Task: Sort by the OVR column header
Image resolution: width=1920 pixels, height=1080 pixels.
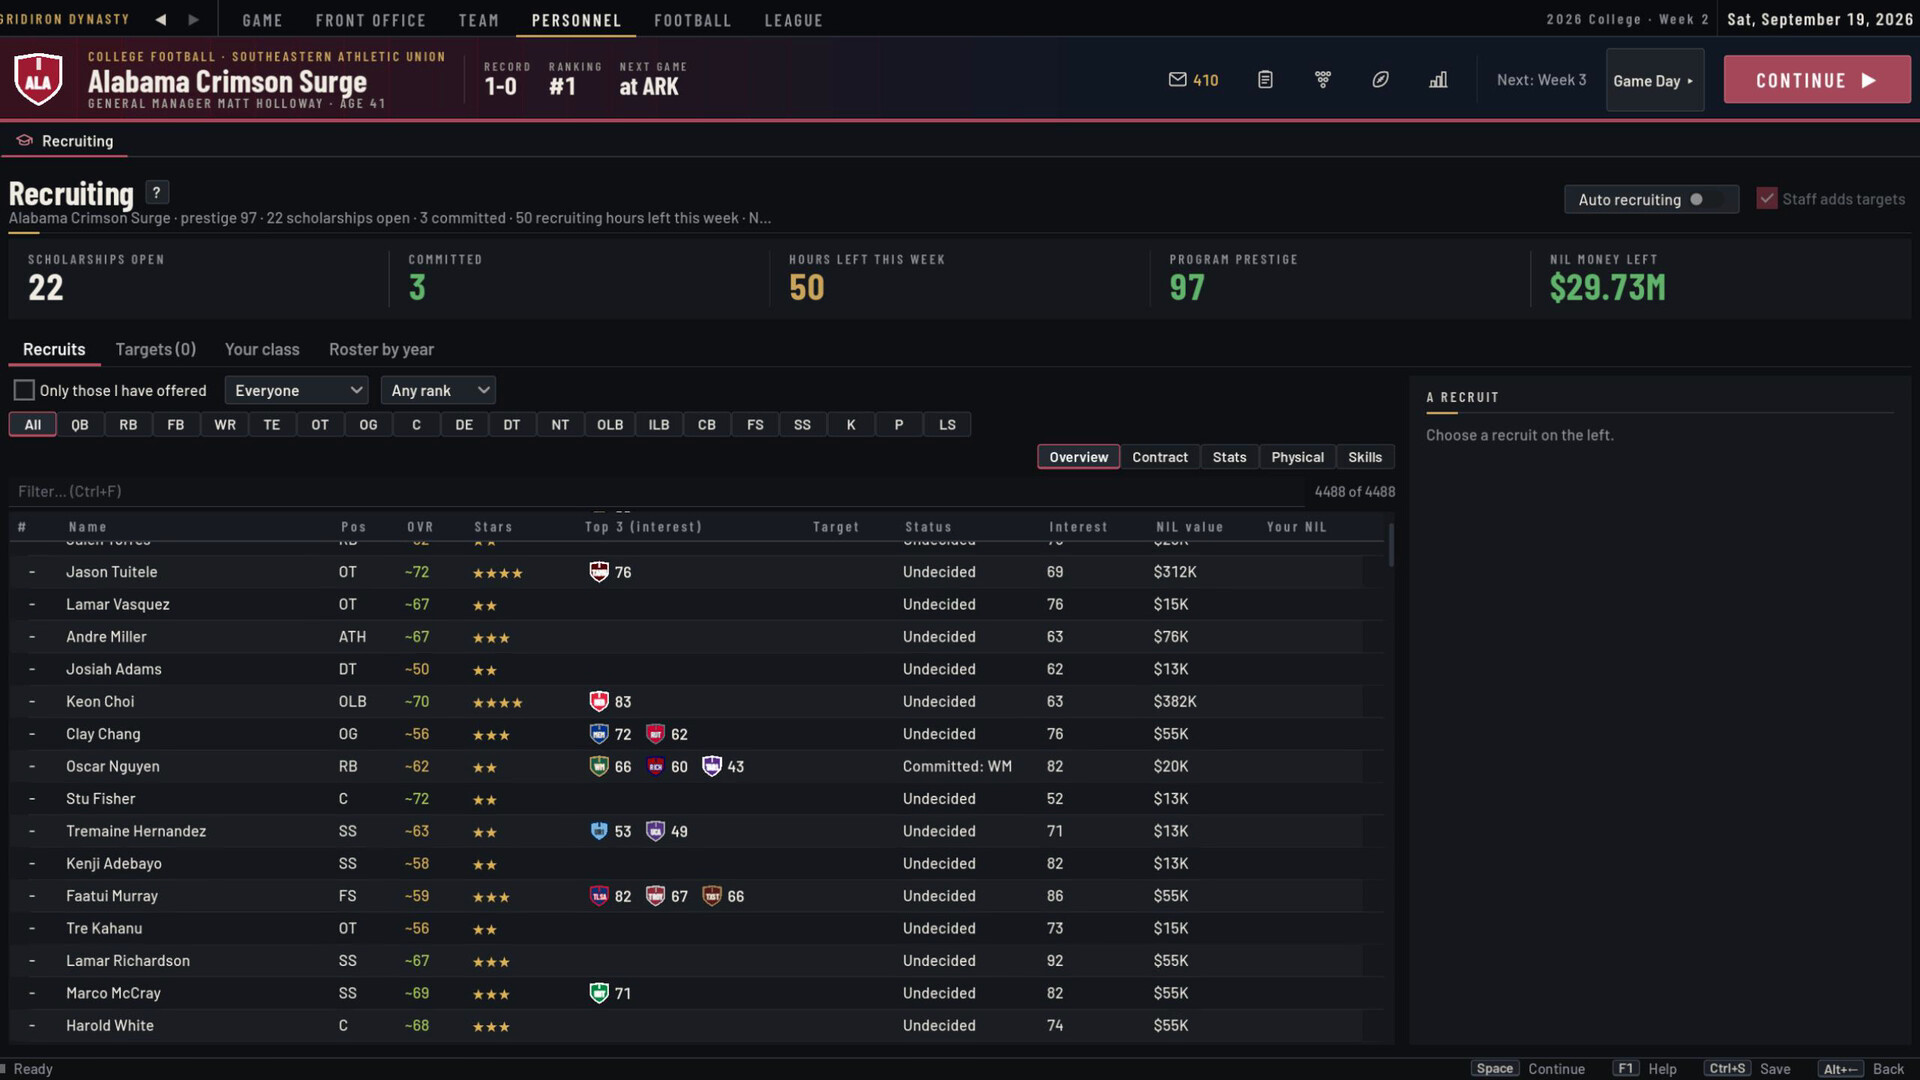Action: tap(420, 527)
